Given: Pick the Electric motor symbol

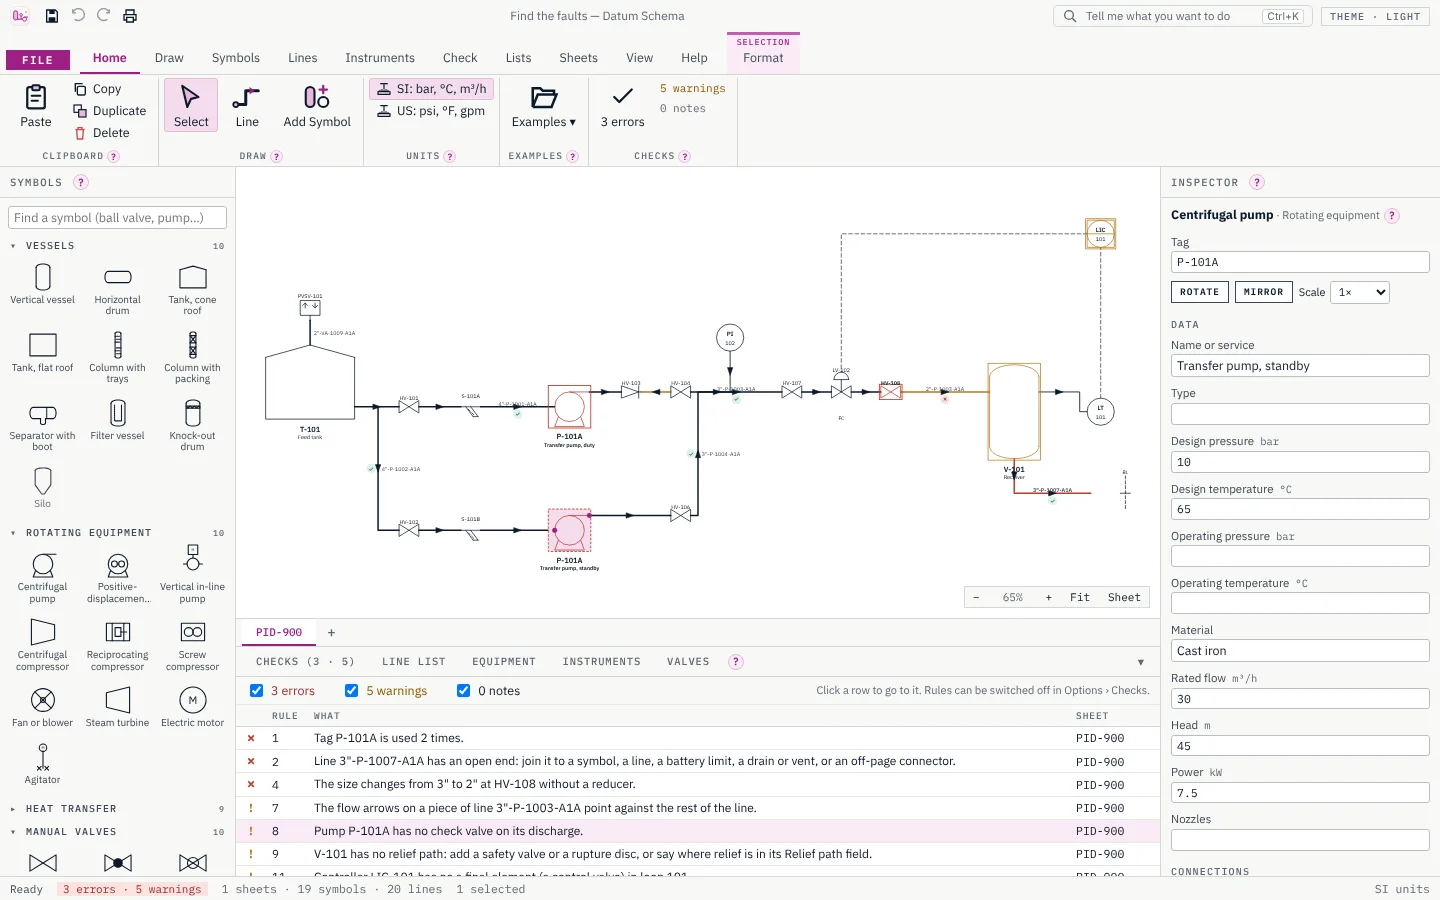Looking at the screenshot, I should [x=193, y=706].
